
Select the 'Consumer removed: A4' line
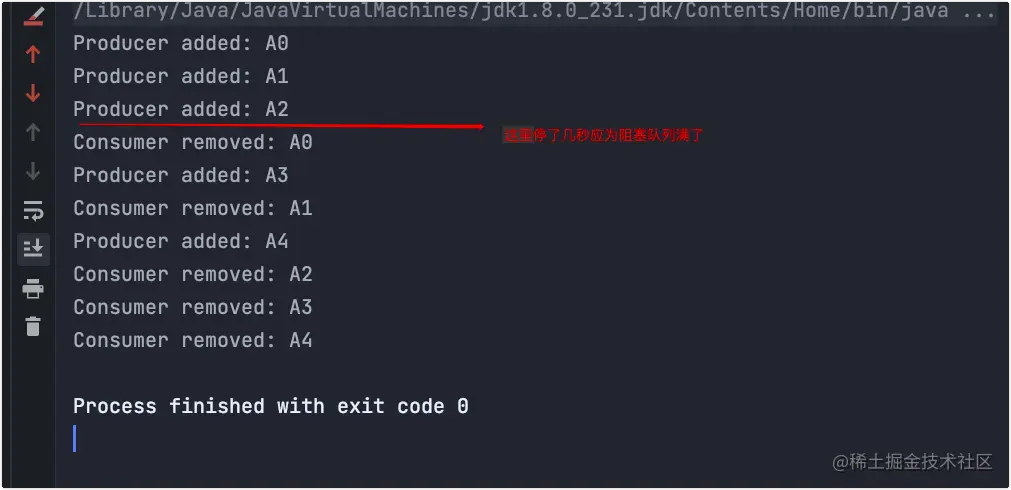coord(193,340)
